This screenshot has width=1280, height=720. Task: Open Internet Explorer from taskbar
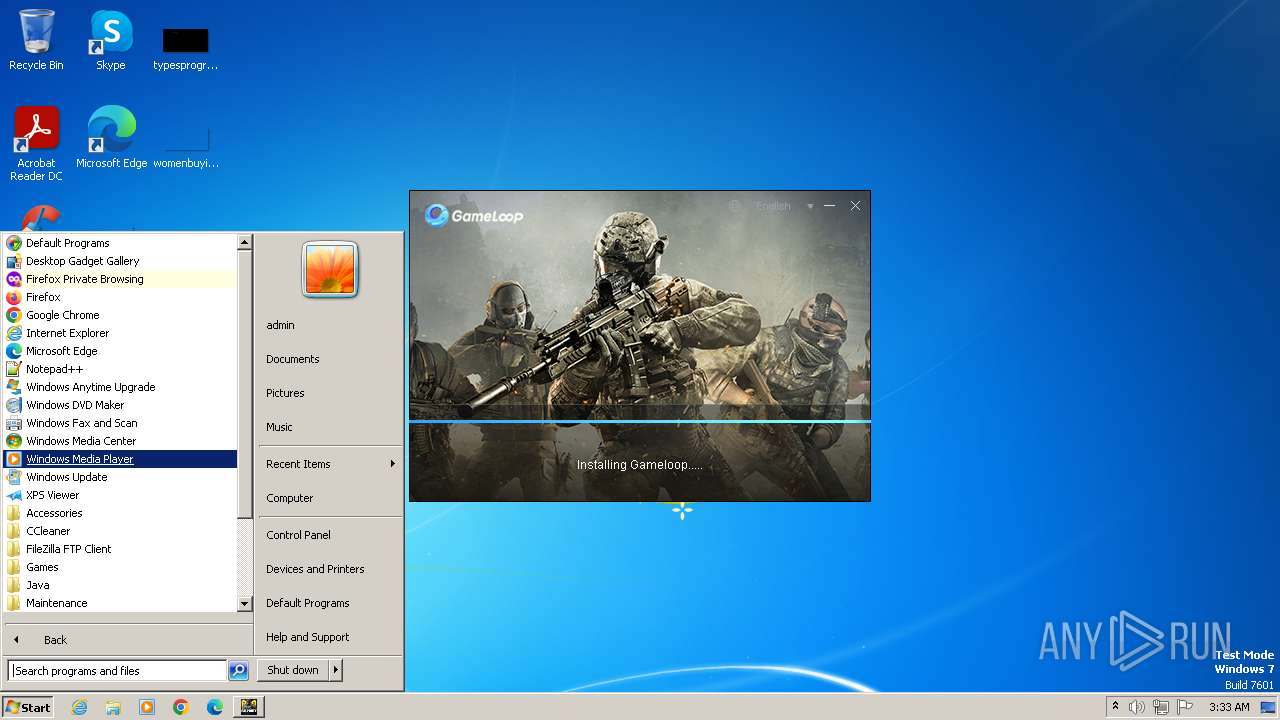[x=79, y=707]
